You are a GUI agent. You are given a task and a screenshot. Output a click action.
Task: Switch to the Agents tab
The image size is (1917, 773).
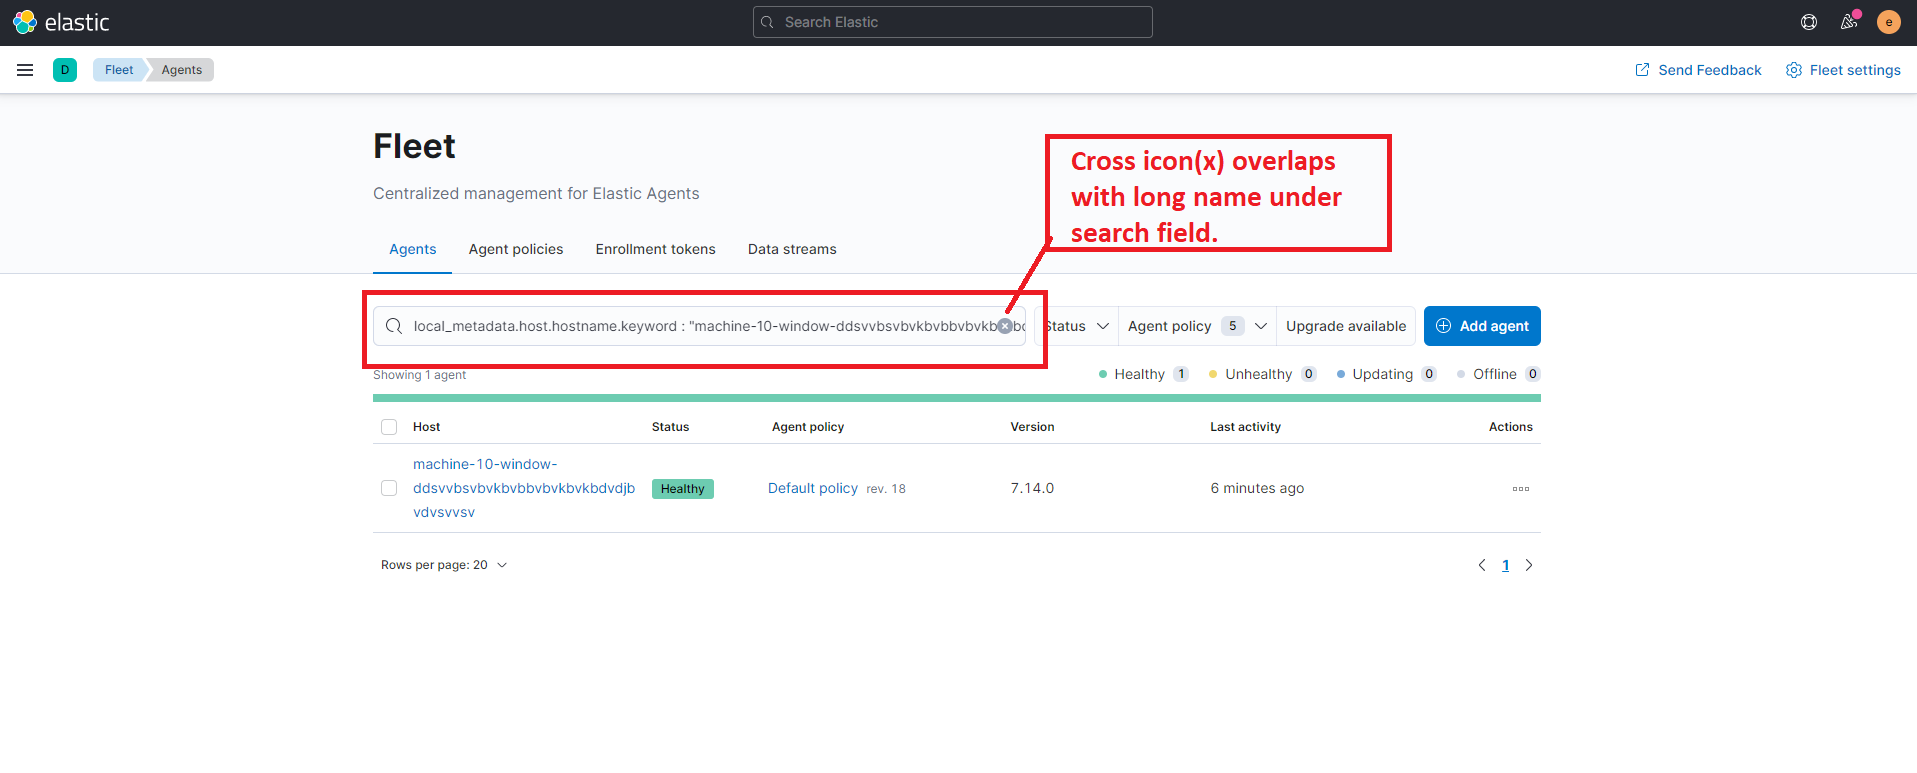413,249
